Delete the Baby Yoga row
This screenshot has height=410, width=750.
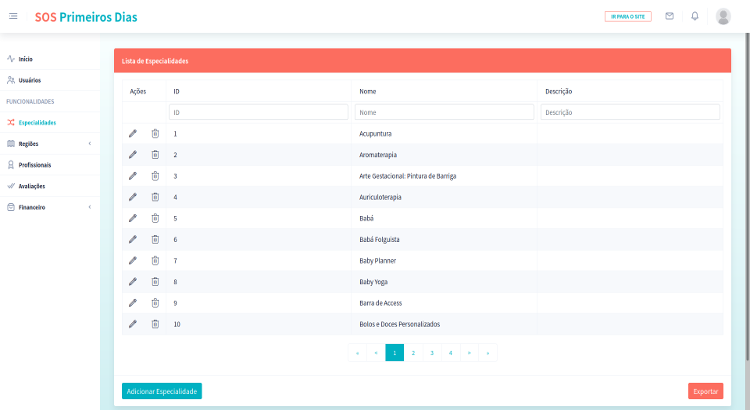point(155,282)
